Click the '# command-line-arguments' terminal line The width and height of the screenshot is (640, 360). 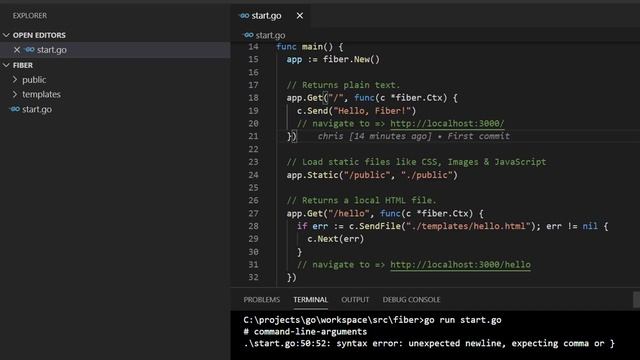[x=305, y=331]
